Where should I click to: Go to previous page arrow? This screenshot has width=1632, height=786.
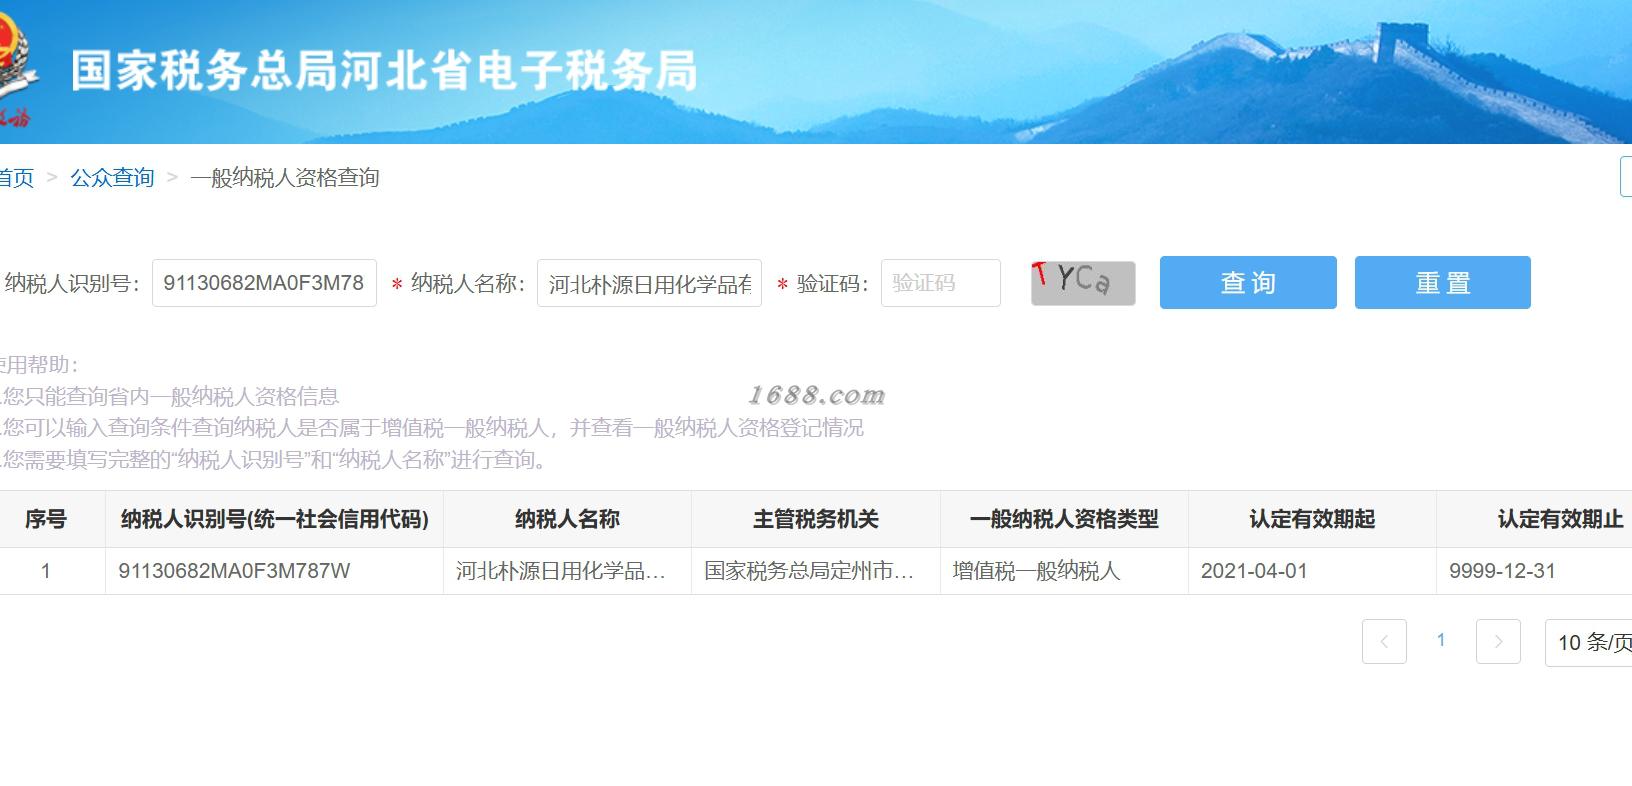click(x=1384, y=641)
